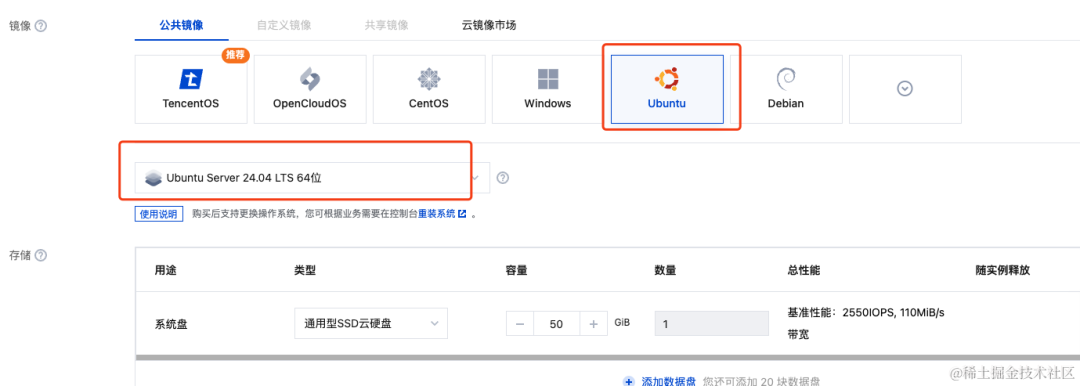Switch to 公共镜像 tab
The height and width of the screenshot is (386, 1080).
tap(181, 26)
